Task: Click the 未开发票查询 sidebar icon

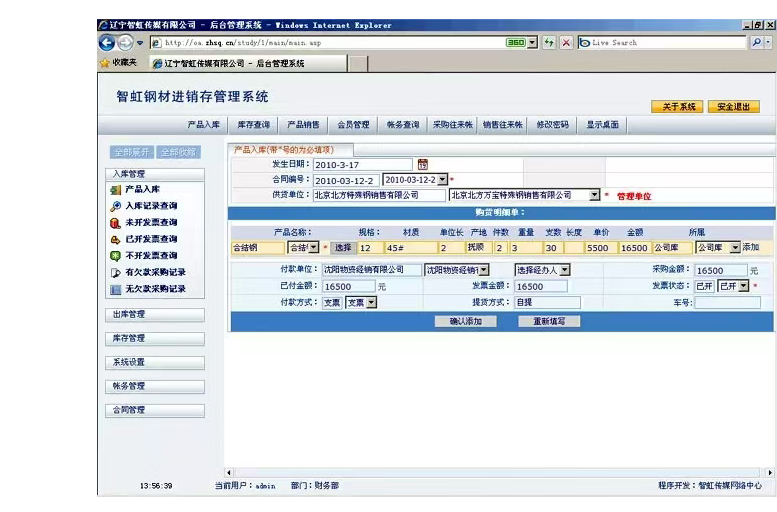Action: point(116,223)
